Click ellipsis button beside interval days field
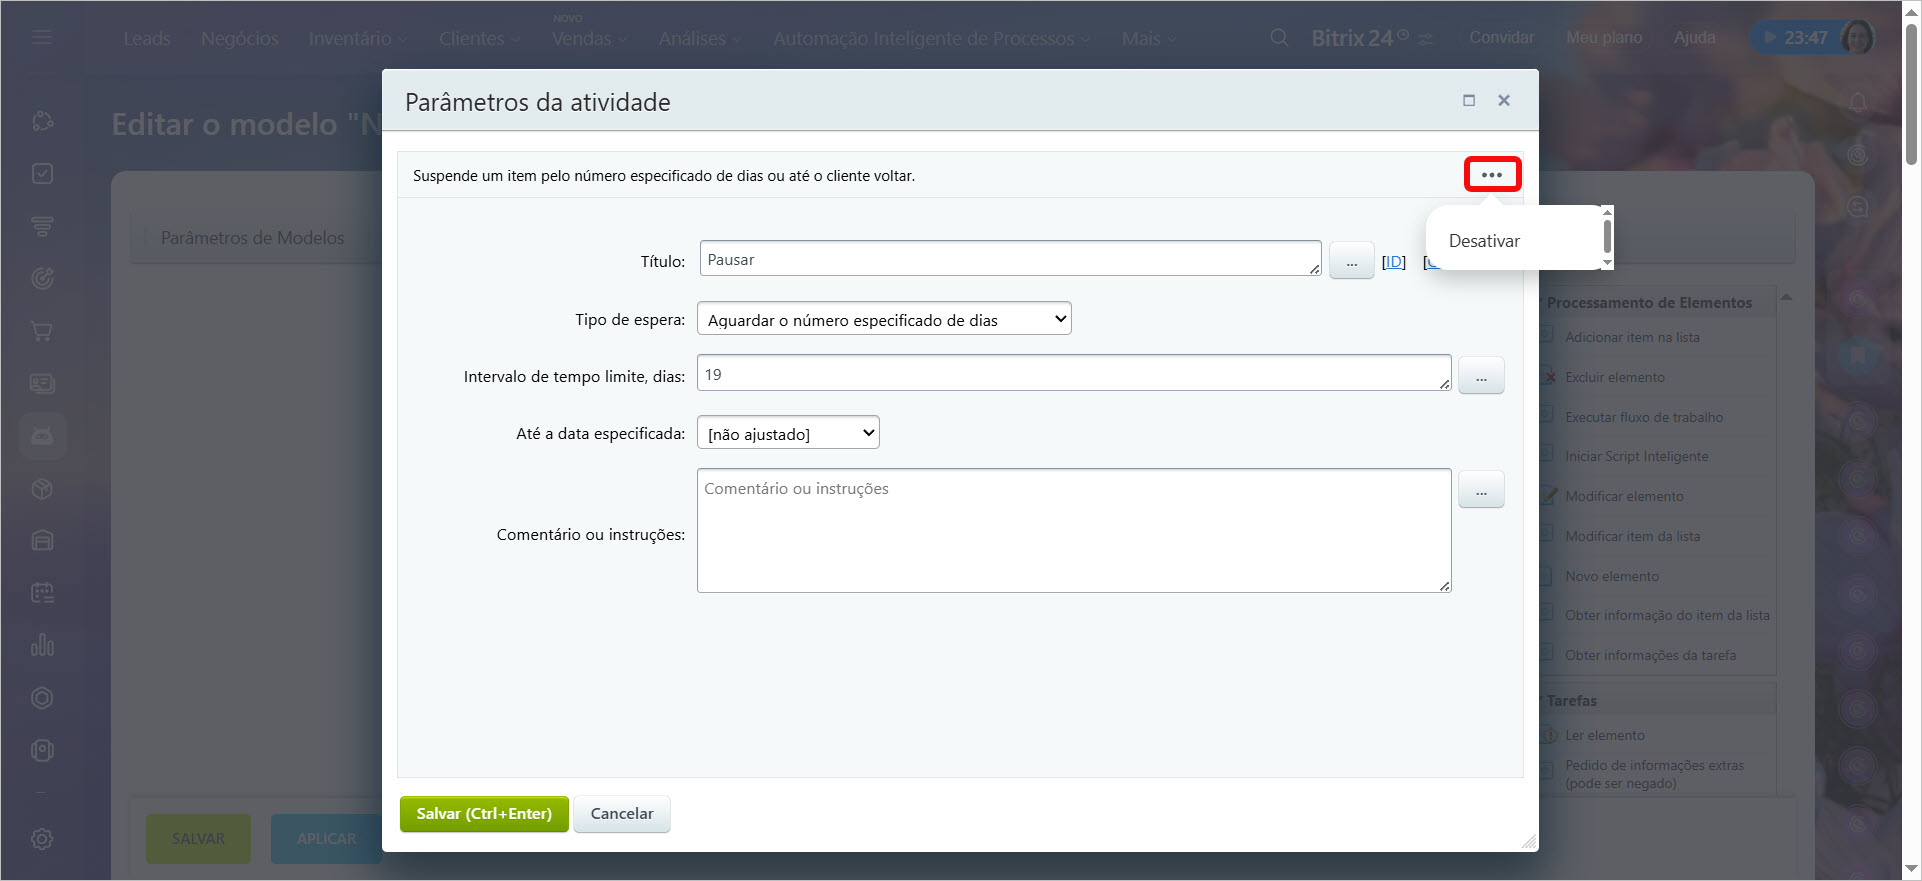The image size is (1922, 881). coord(1481,377)
